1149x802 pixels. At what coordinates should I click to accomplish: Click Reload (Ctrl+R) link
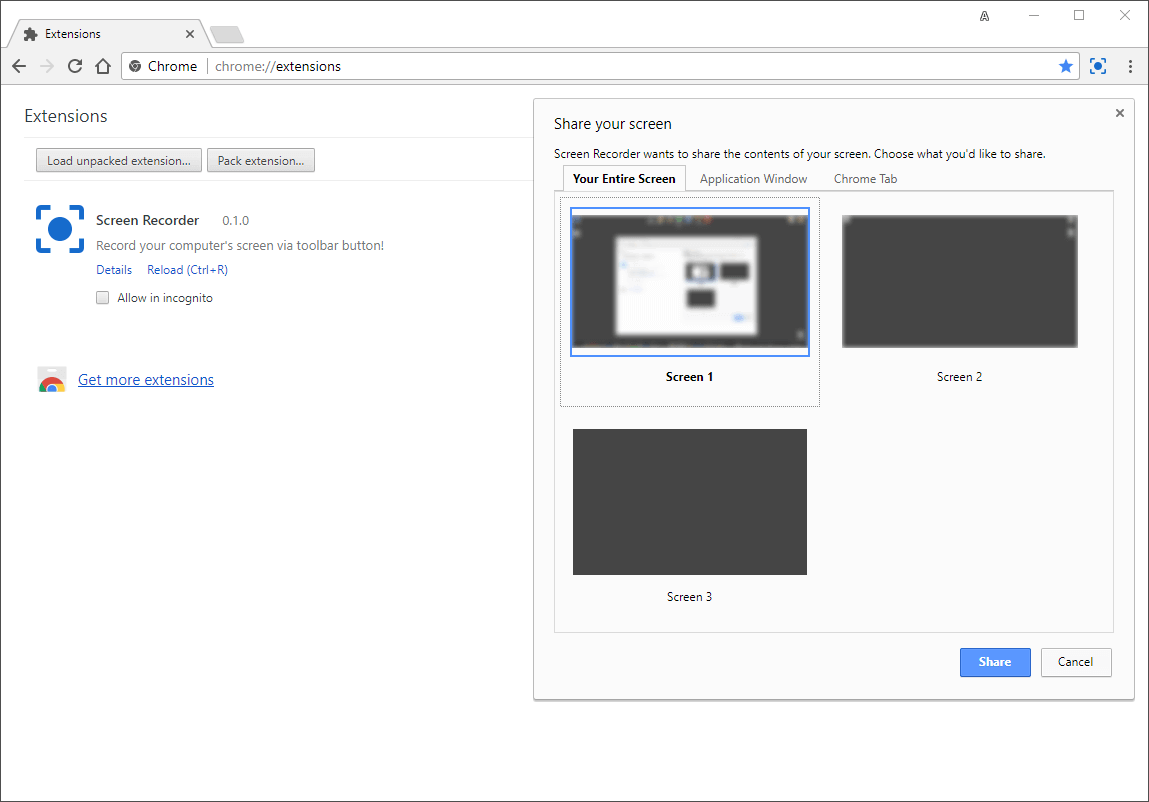tap(187, 270)
